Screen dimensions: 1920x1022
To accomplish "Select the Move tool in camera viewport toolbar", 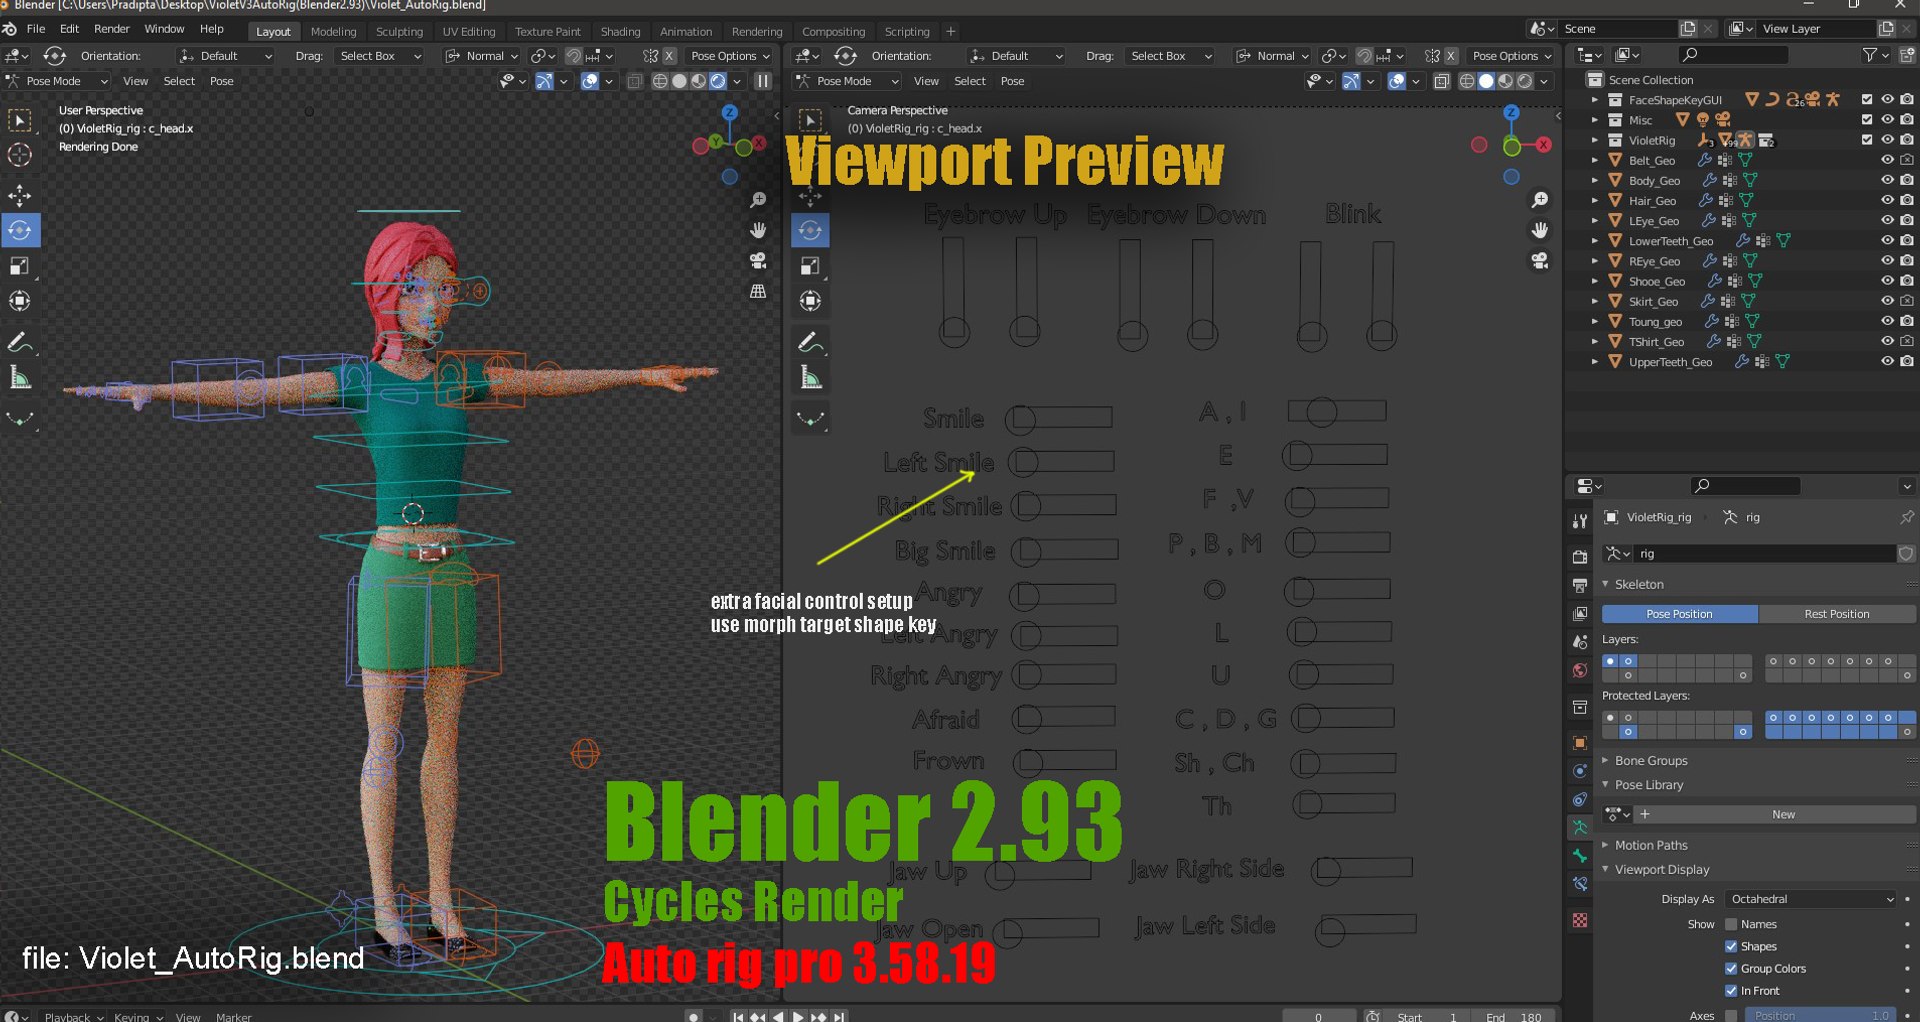I will point(811,195).
